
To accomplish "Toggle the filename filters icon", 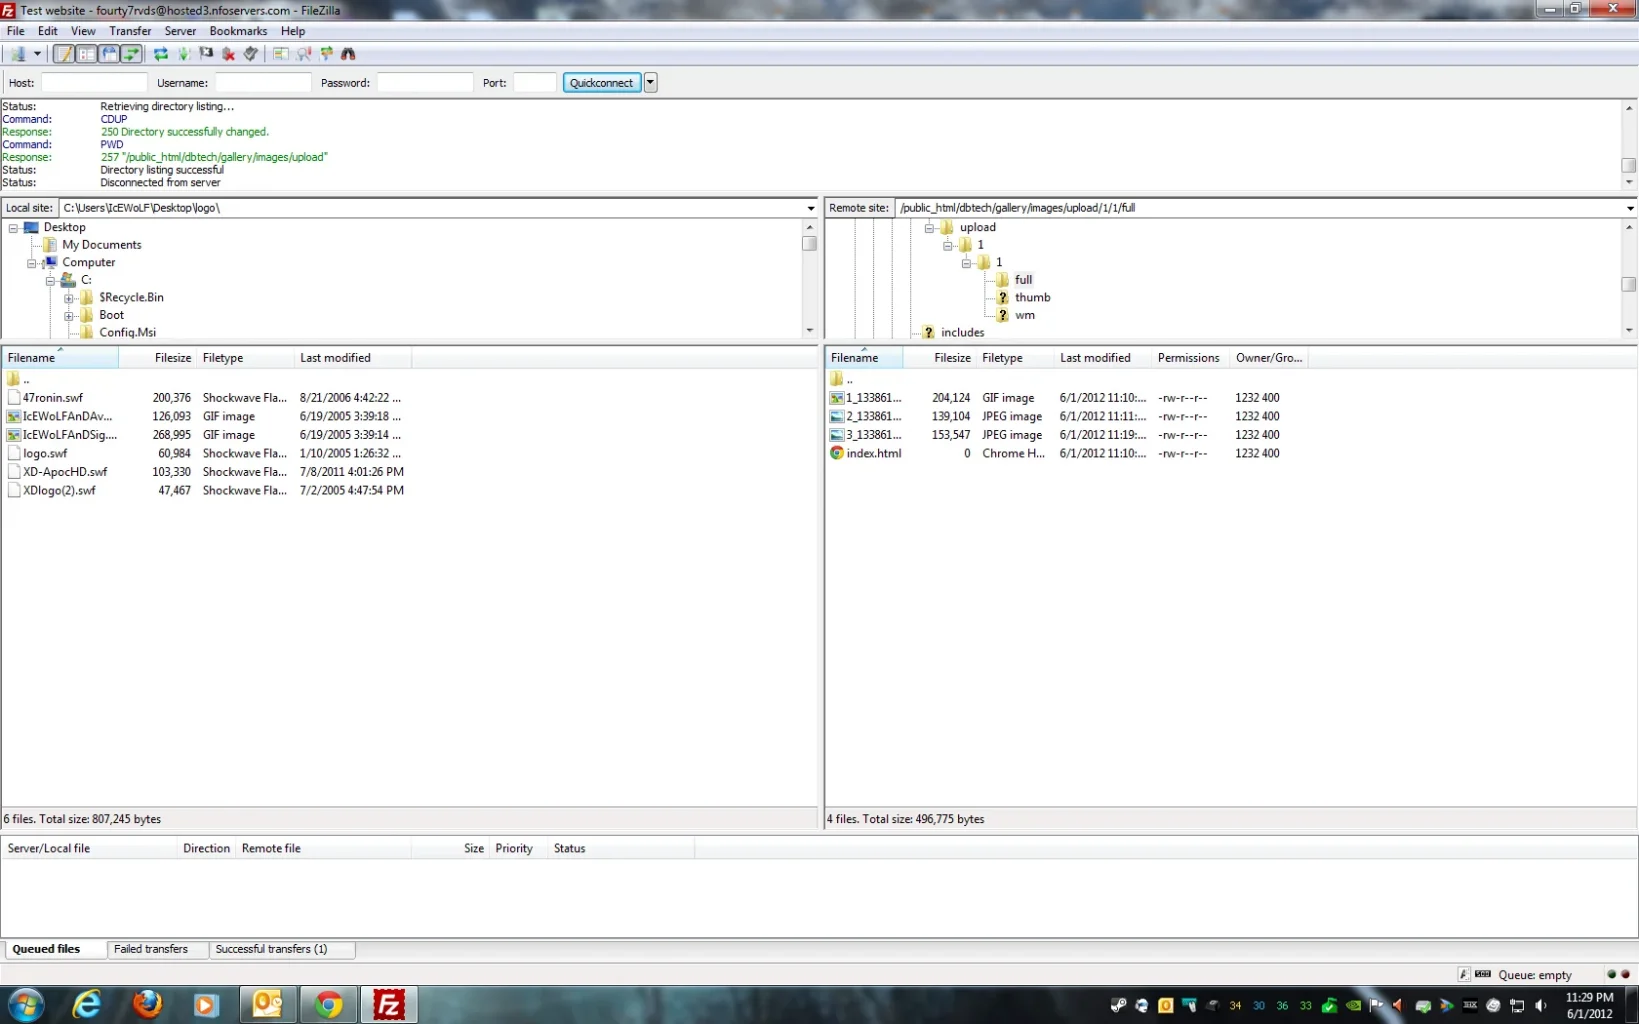I will [304, 54].
